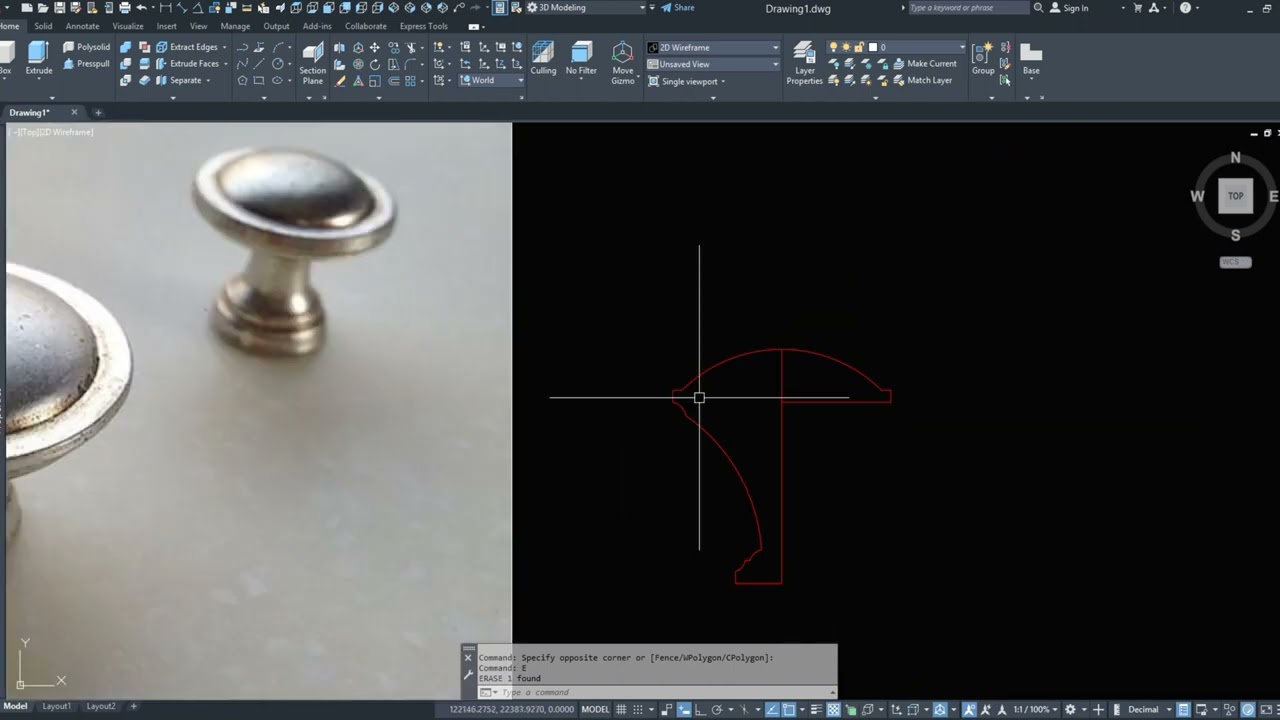1280x720 pixels.
Task: Open the 1:1 / 100% annotation scale dropdown
Action: click(1035, 710)
